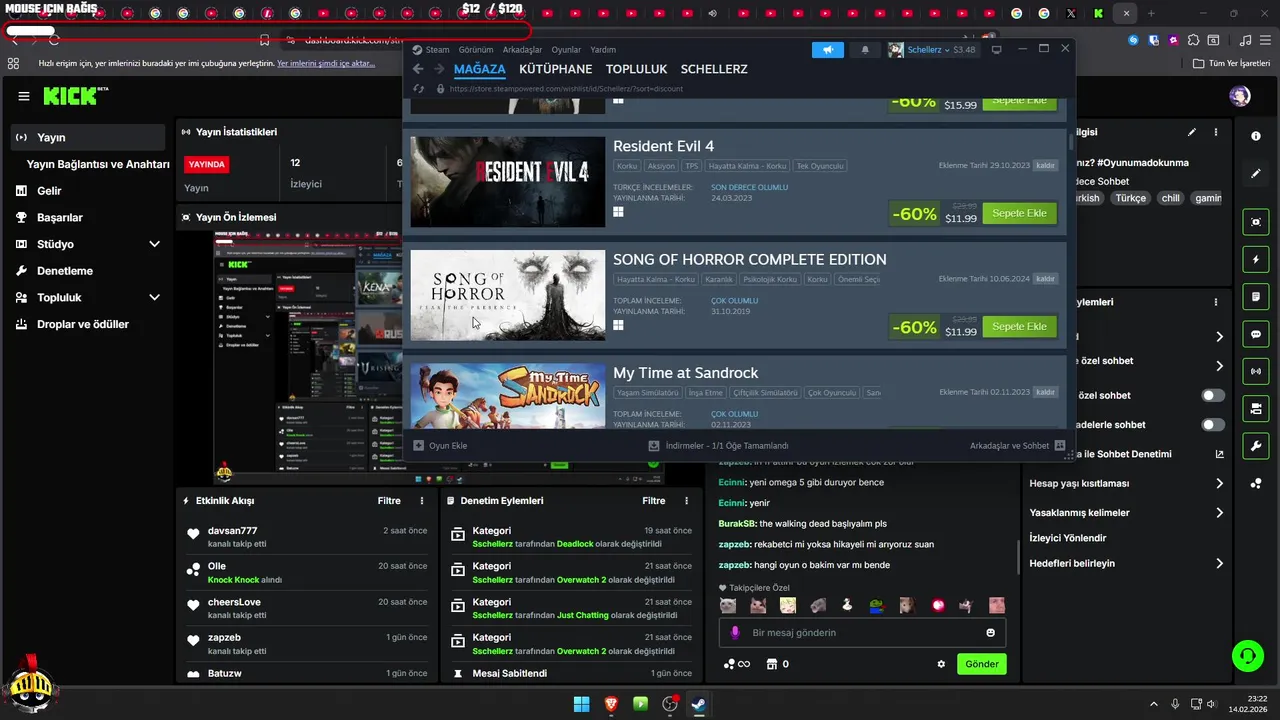Open chat settings gear icon
Screen dimensions: 1280x720
click(x=941, y=664)
